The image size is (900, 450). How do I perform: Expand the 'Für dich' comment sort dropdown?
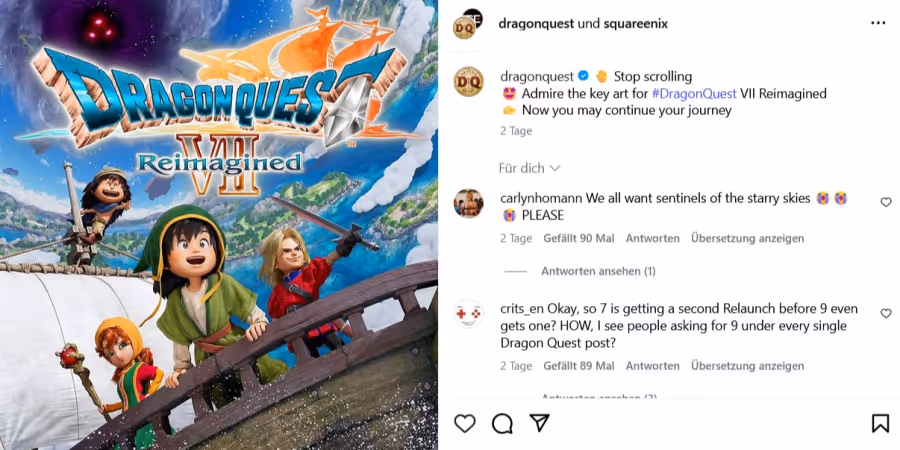[529, 168]
